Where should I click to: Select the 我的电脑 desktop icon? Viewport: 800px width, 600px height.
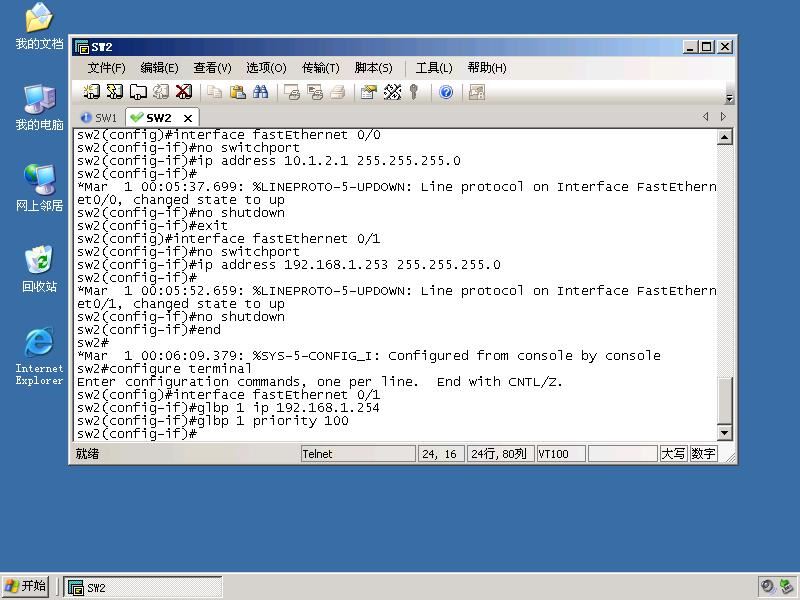click(x=39, y=108)
